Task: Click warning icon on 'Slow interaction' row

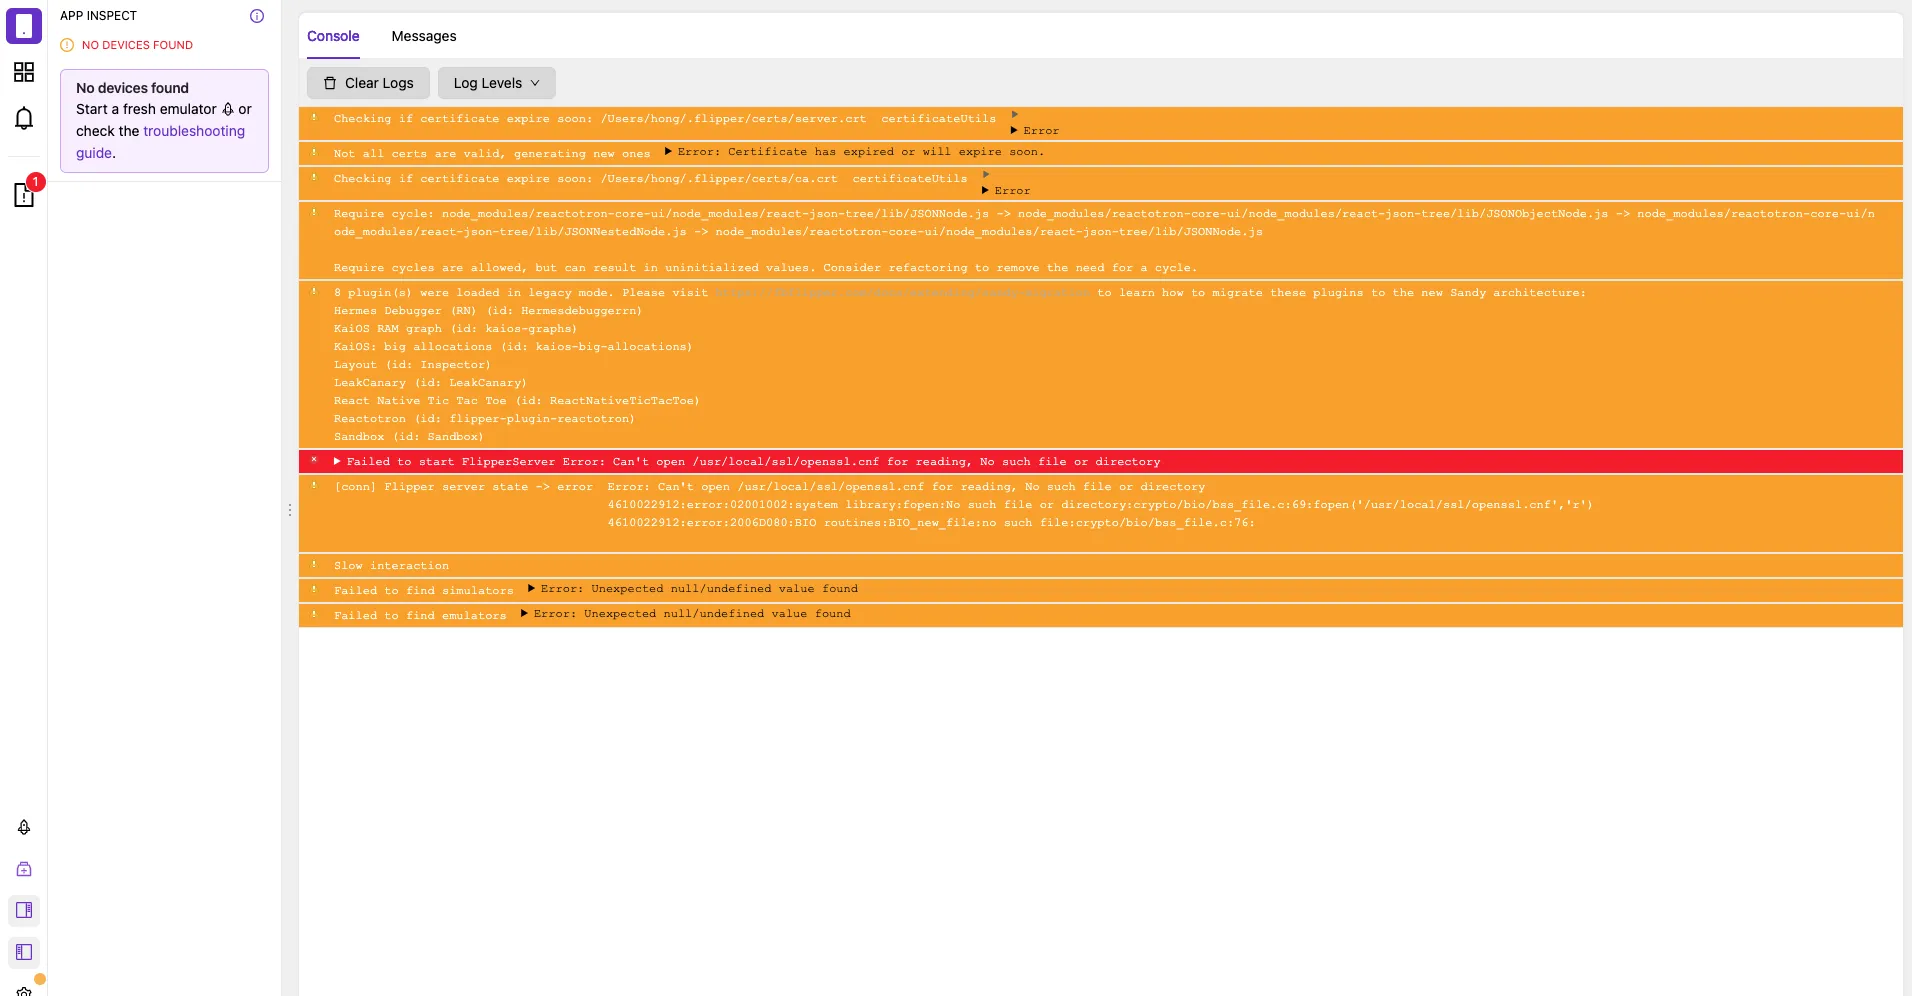Action: [x=314, y=565]
